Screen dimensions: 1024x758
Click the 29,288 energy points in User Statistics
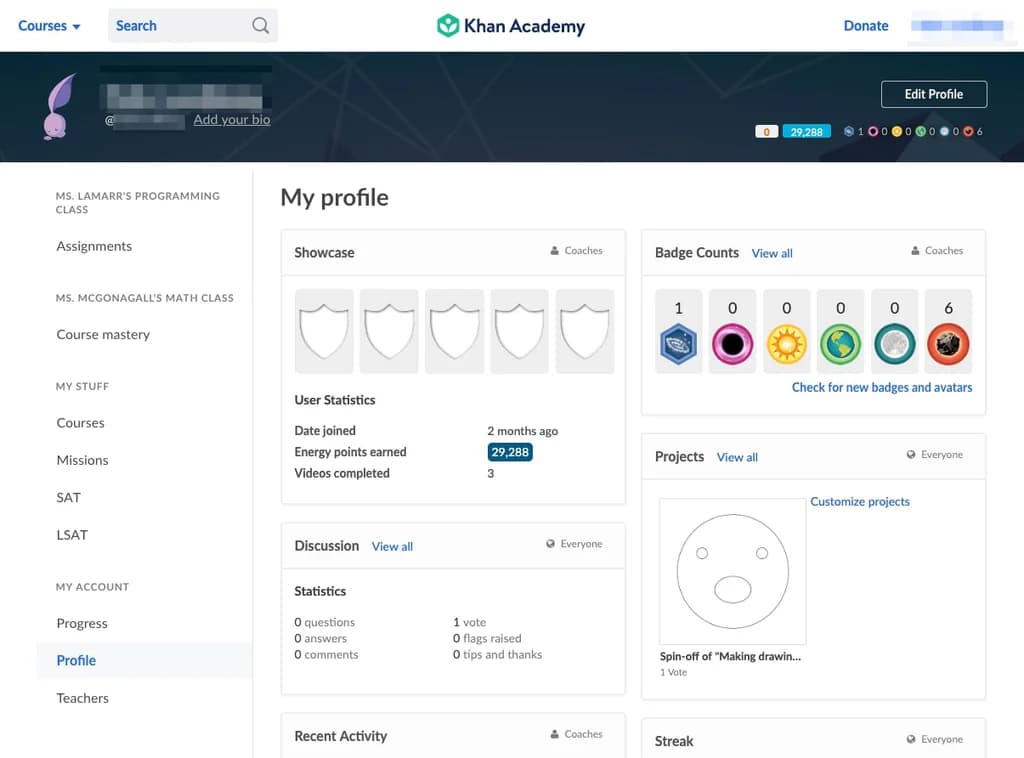[510, 452]
